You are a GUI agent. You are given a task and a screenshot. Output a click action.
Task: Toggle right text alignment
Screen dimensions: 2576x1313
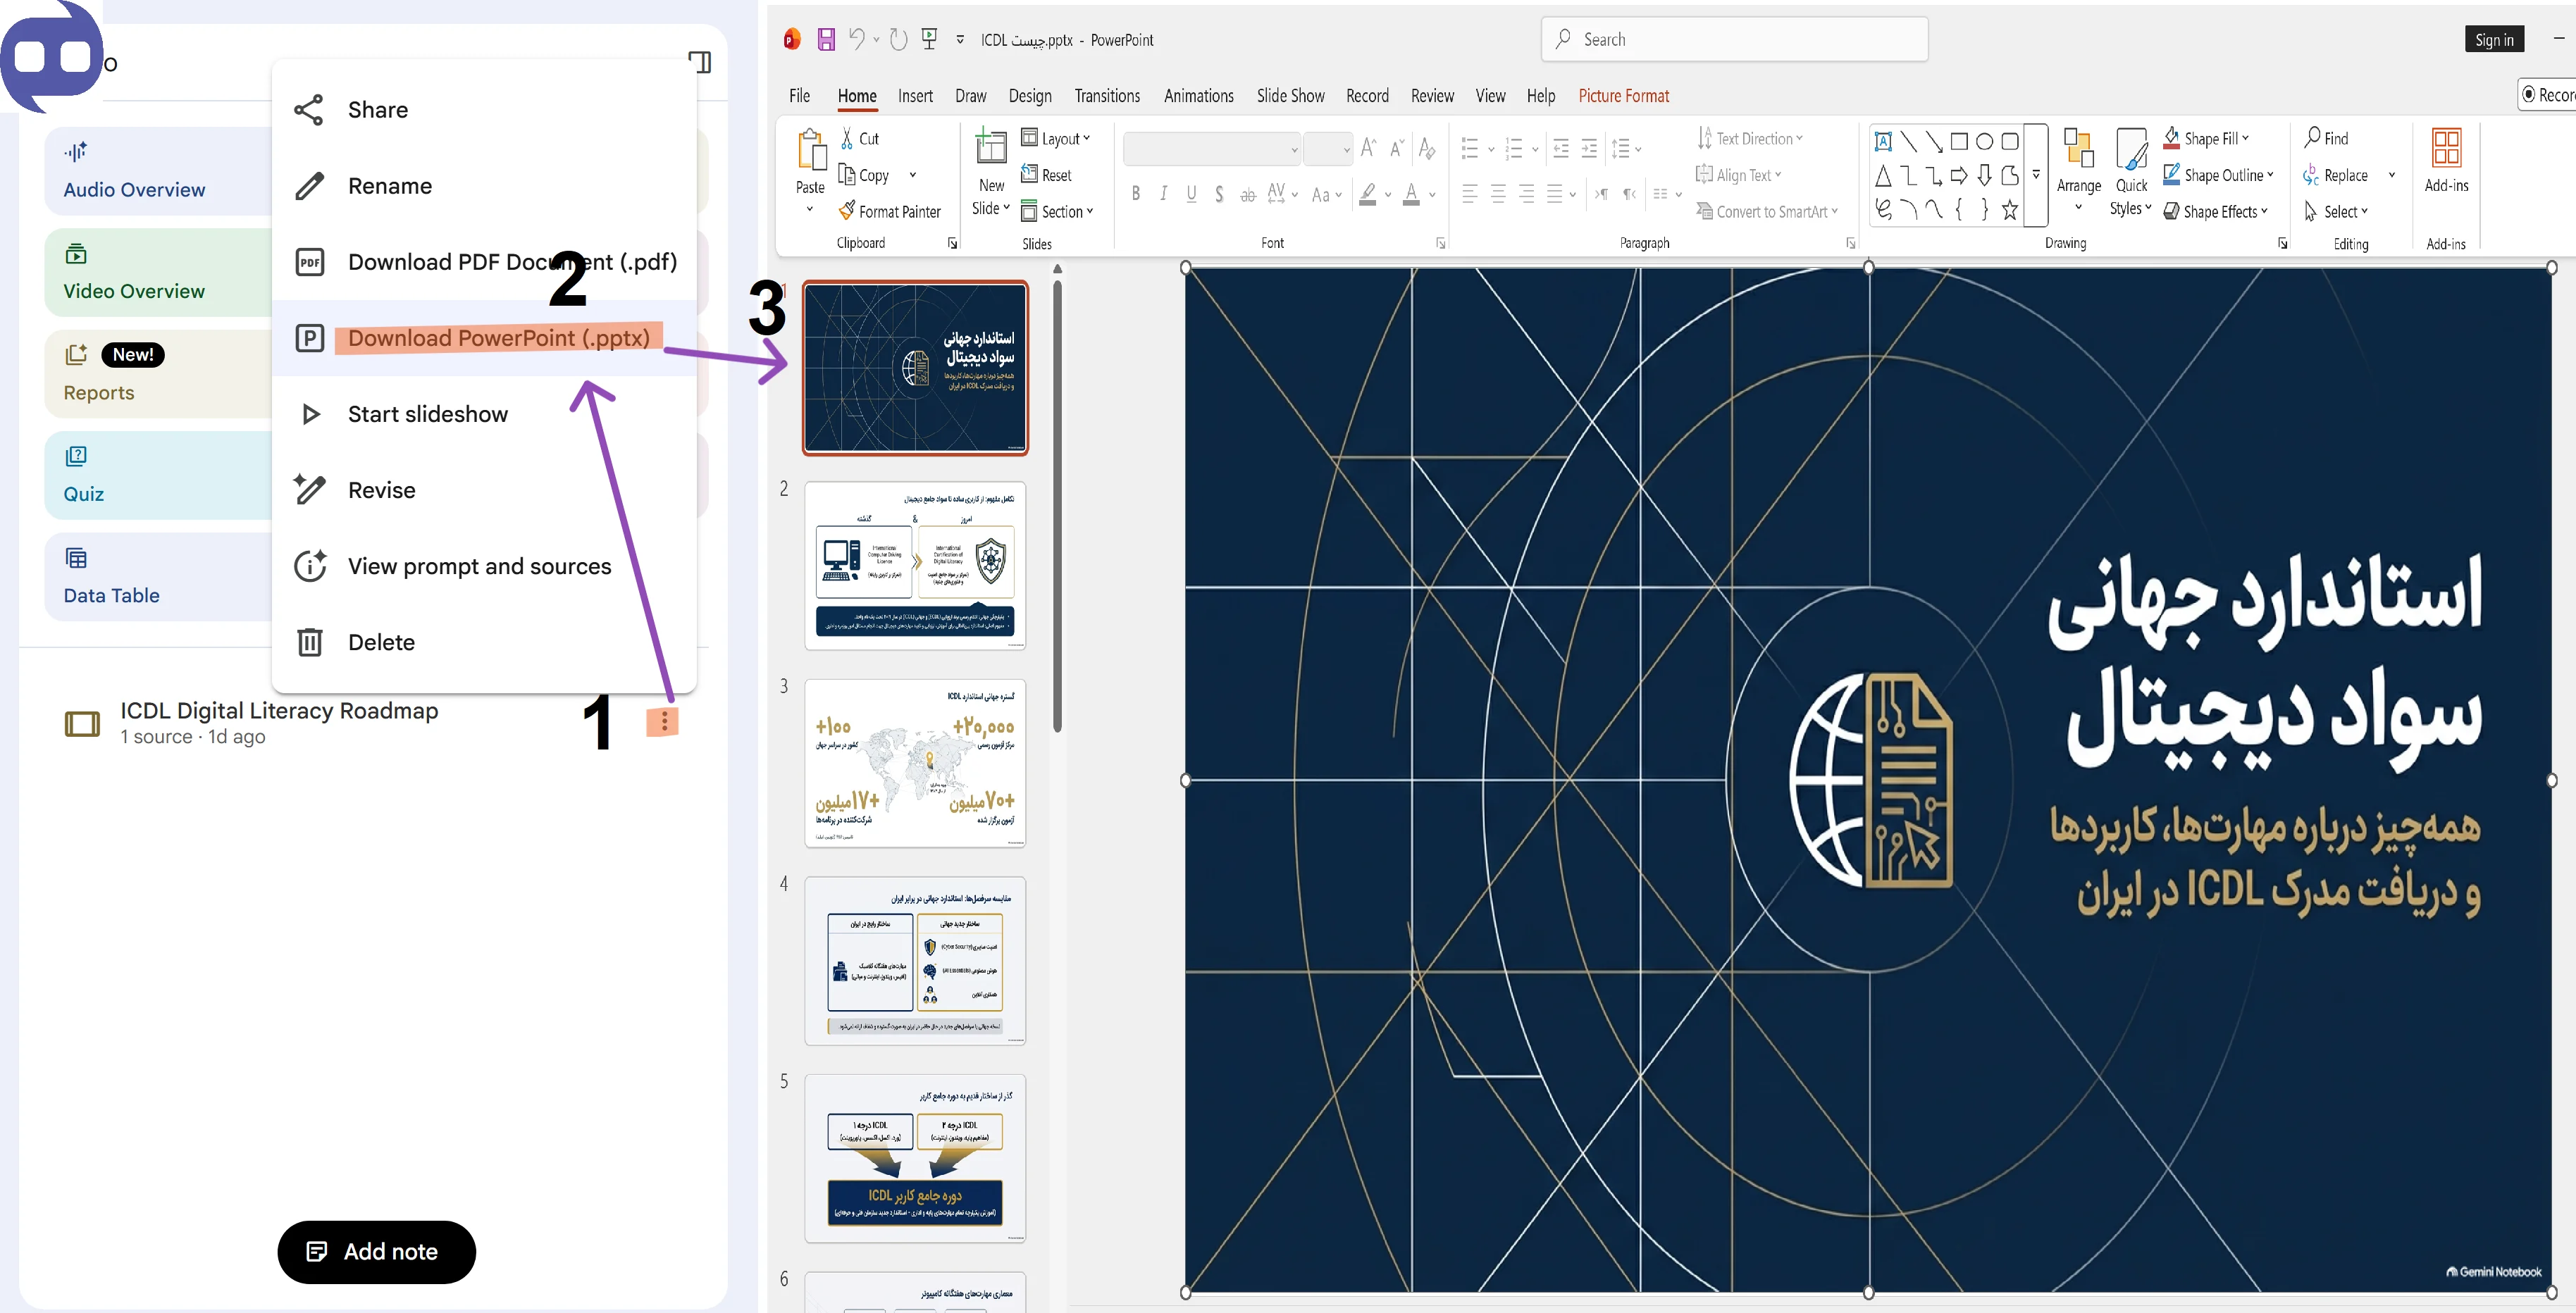pyautogui.click(x=1526, y=194)
